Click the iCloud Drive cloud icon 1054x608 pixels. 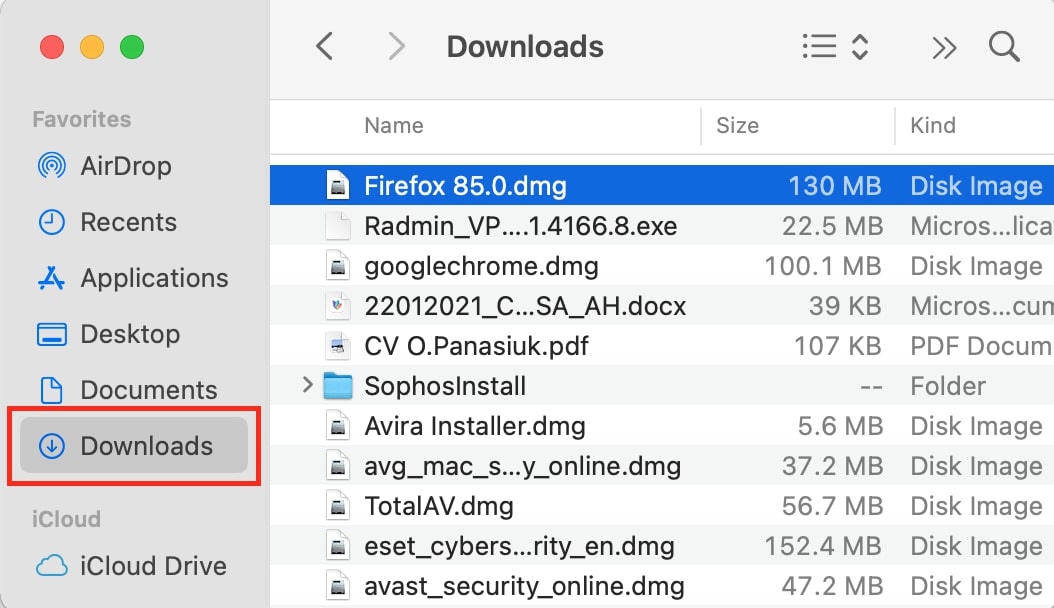pyautogui.click(x=52, y=566)
